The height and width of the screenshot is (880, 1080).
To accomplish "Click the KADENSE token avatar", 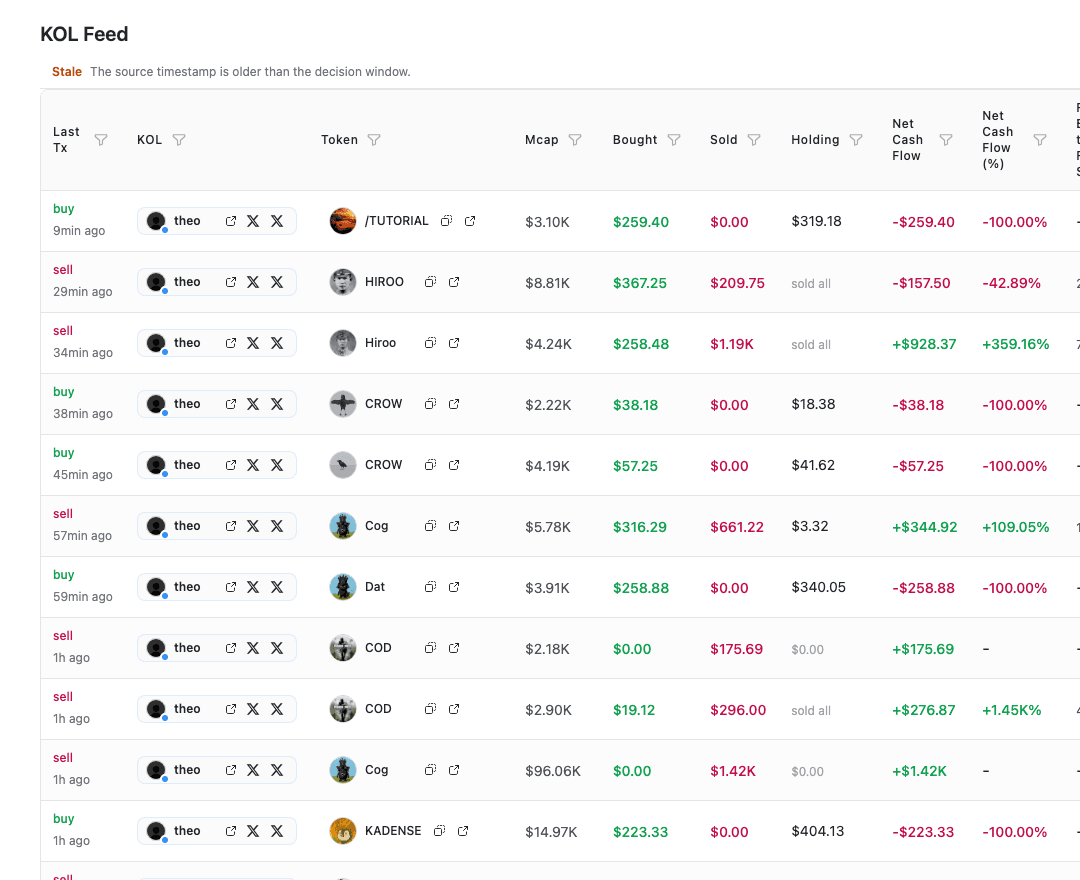I will click(x=342, y=831).
